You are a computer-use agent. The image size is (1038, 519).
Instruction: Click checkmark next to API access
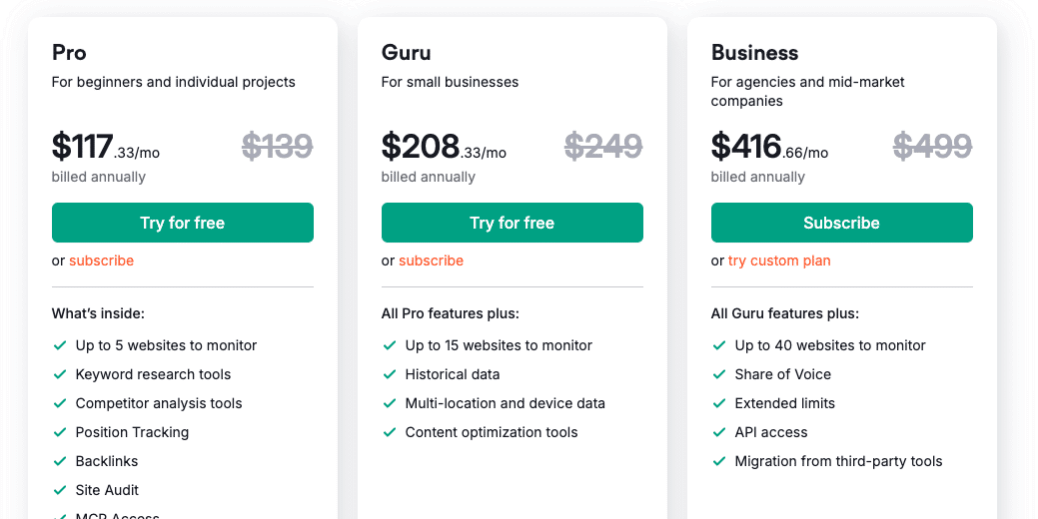pyautogui.click(x=719, y=433)
